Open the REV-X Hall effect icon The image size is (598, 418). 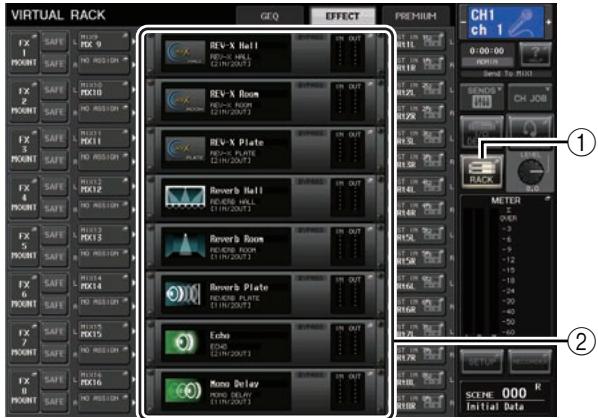click(185, 52)
